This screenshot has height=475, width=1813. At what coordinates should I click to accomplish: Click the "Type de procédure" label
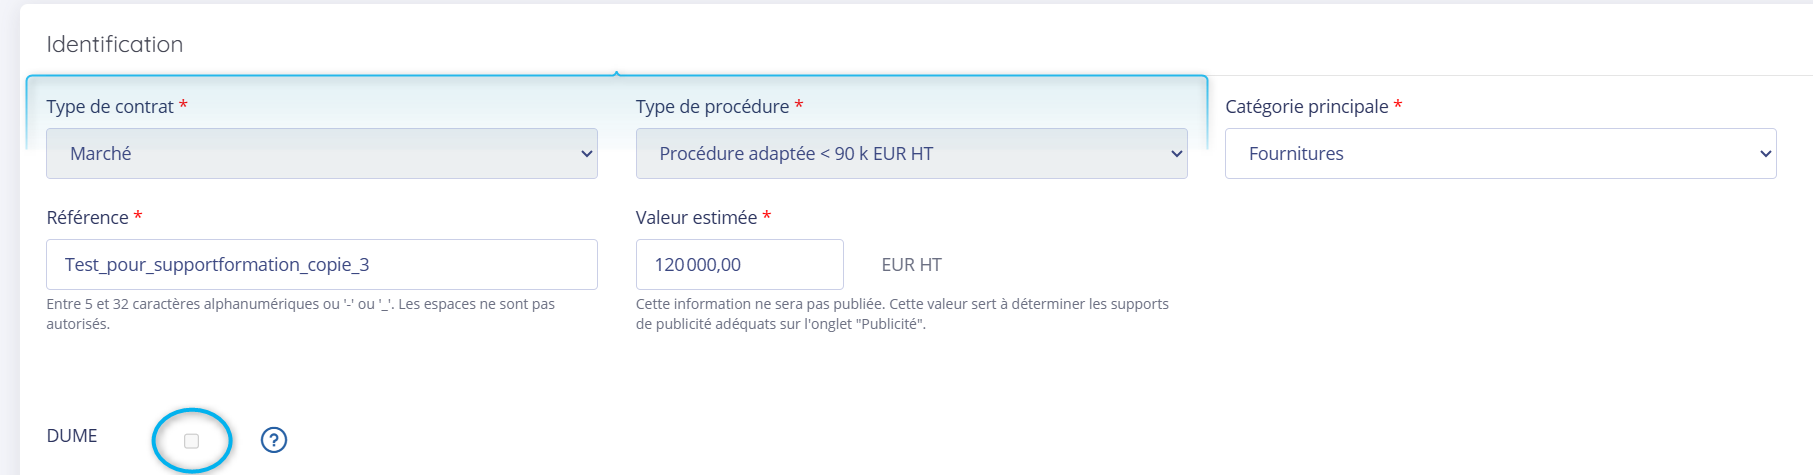click(x=712, y=107)
